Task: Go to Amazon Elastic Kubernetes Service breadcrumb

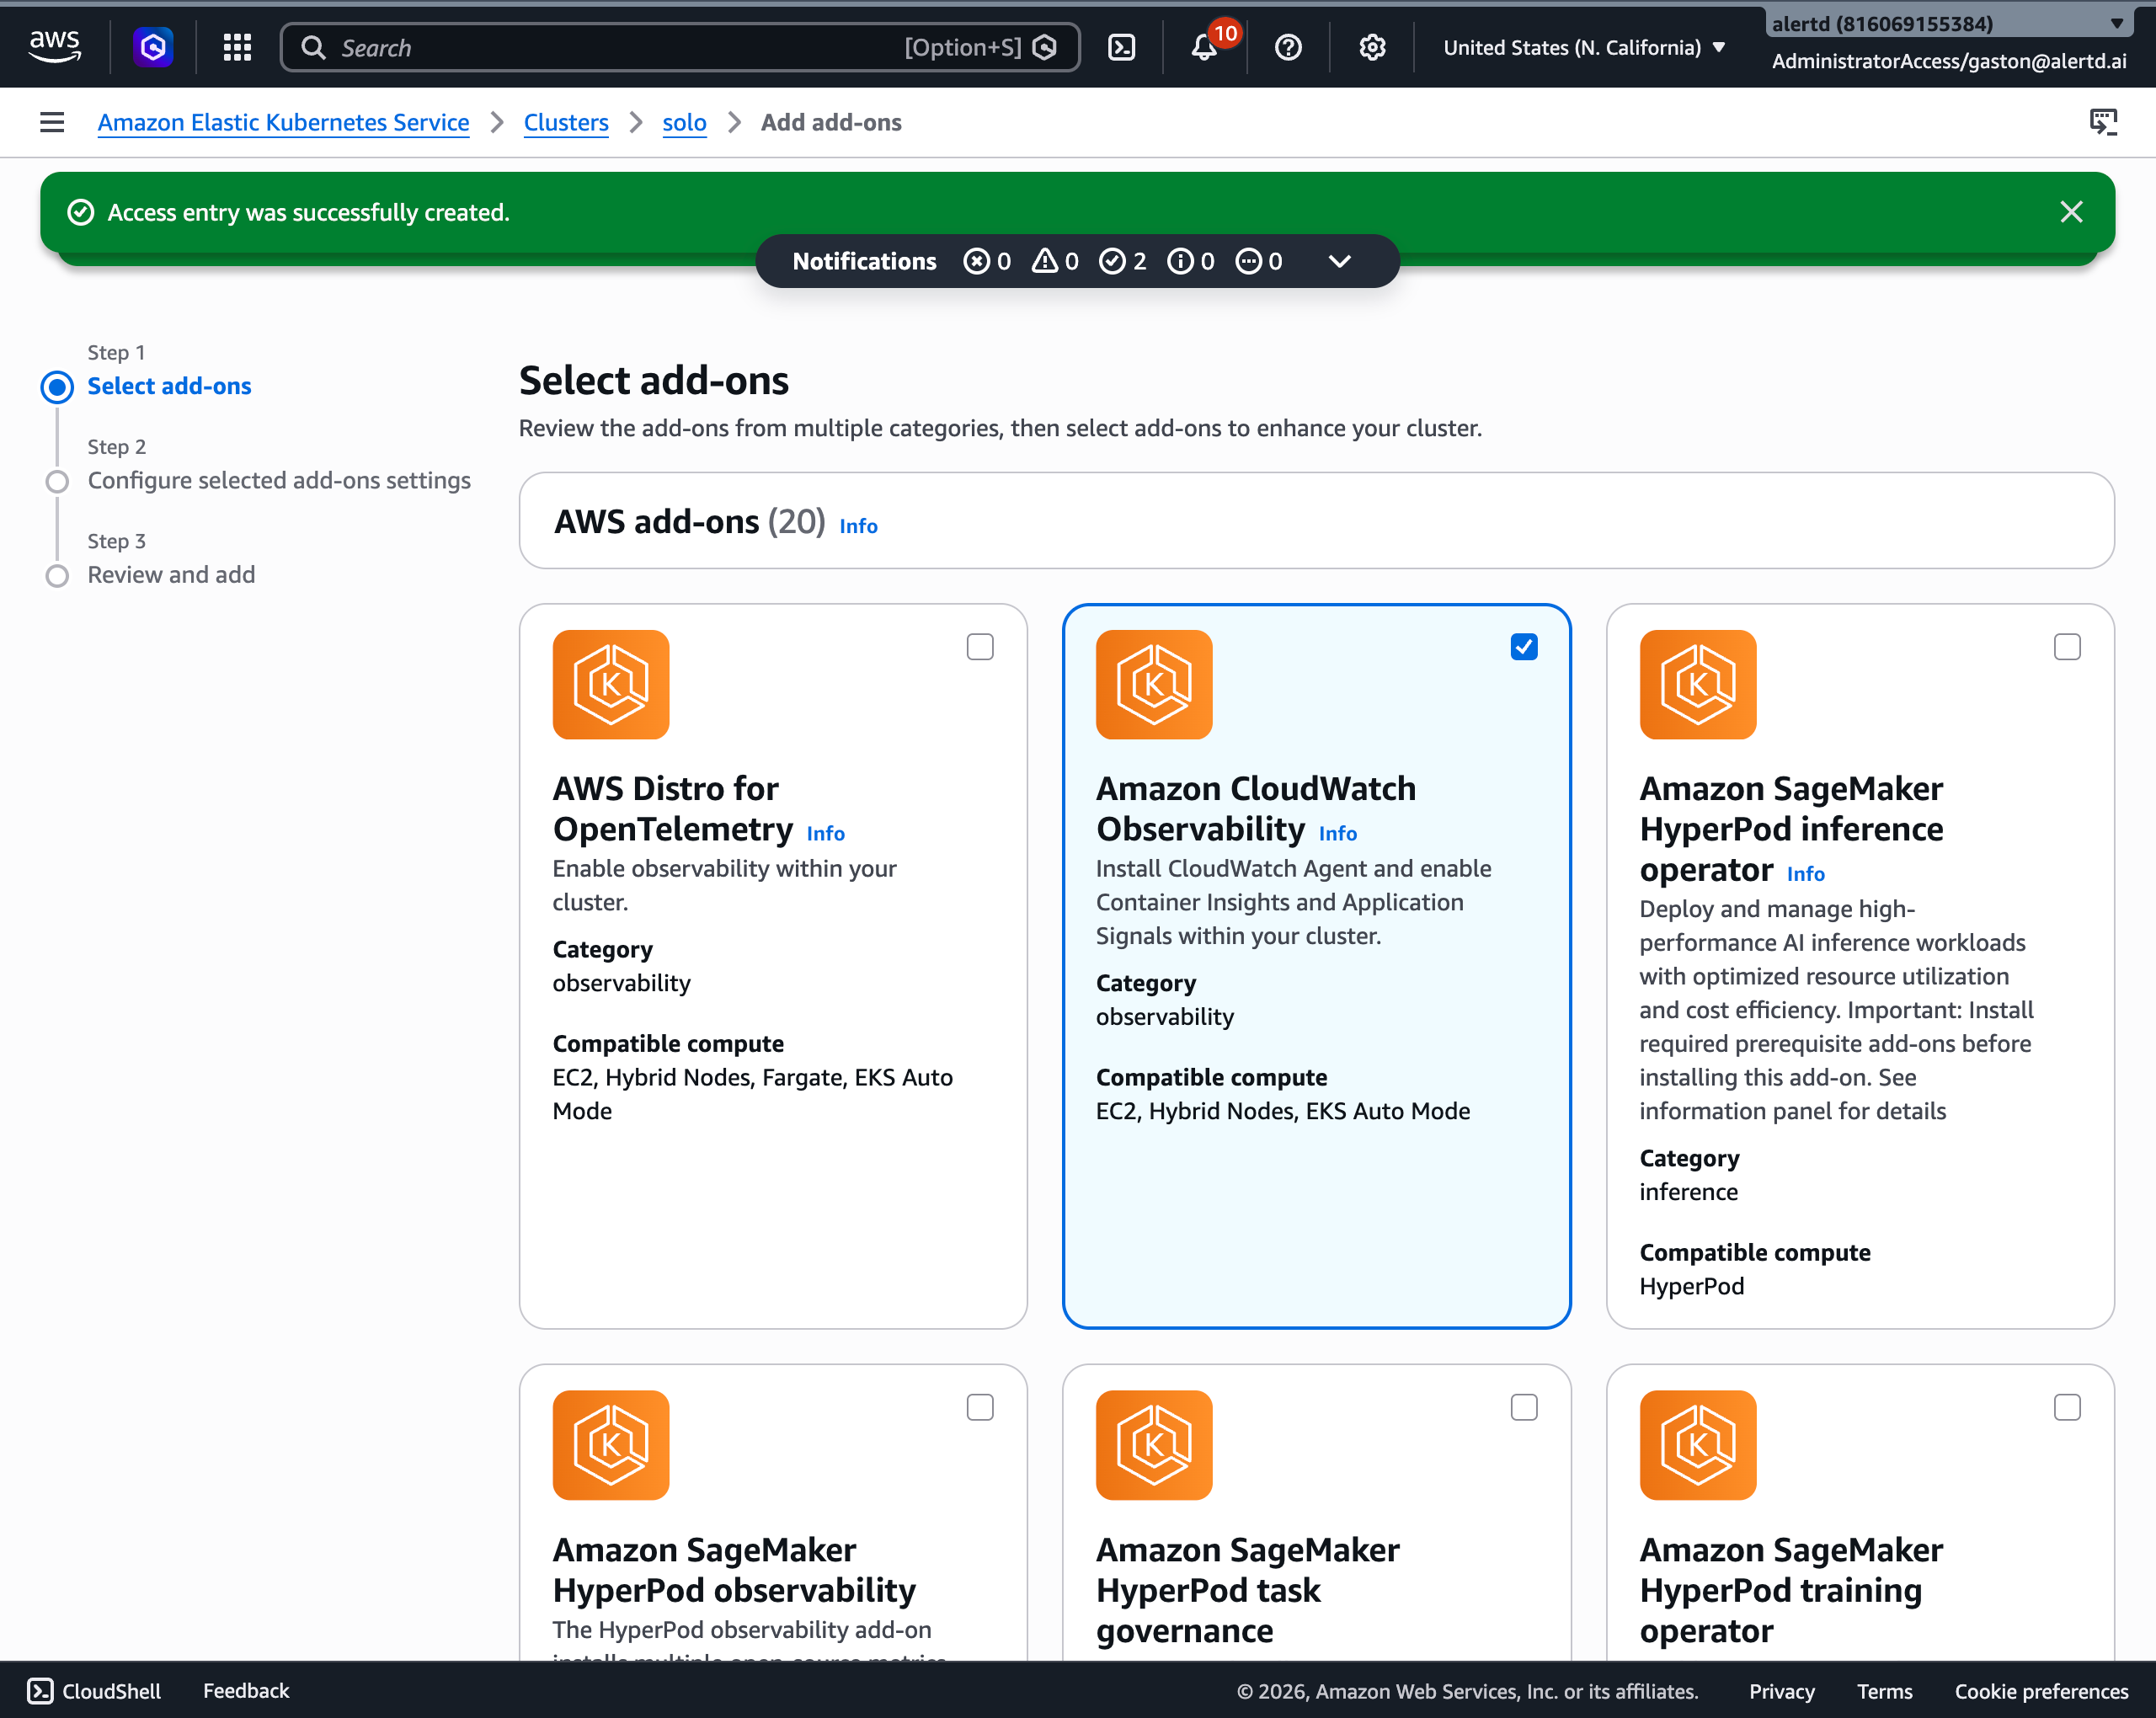Action: point(283,122)
